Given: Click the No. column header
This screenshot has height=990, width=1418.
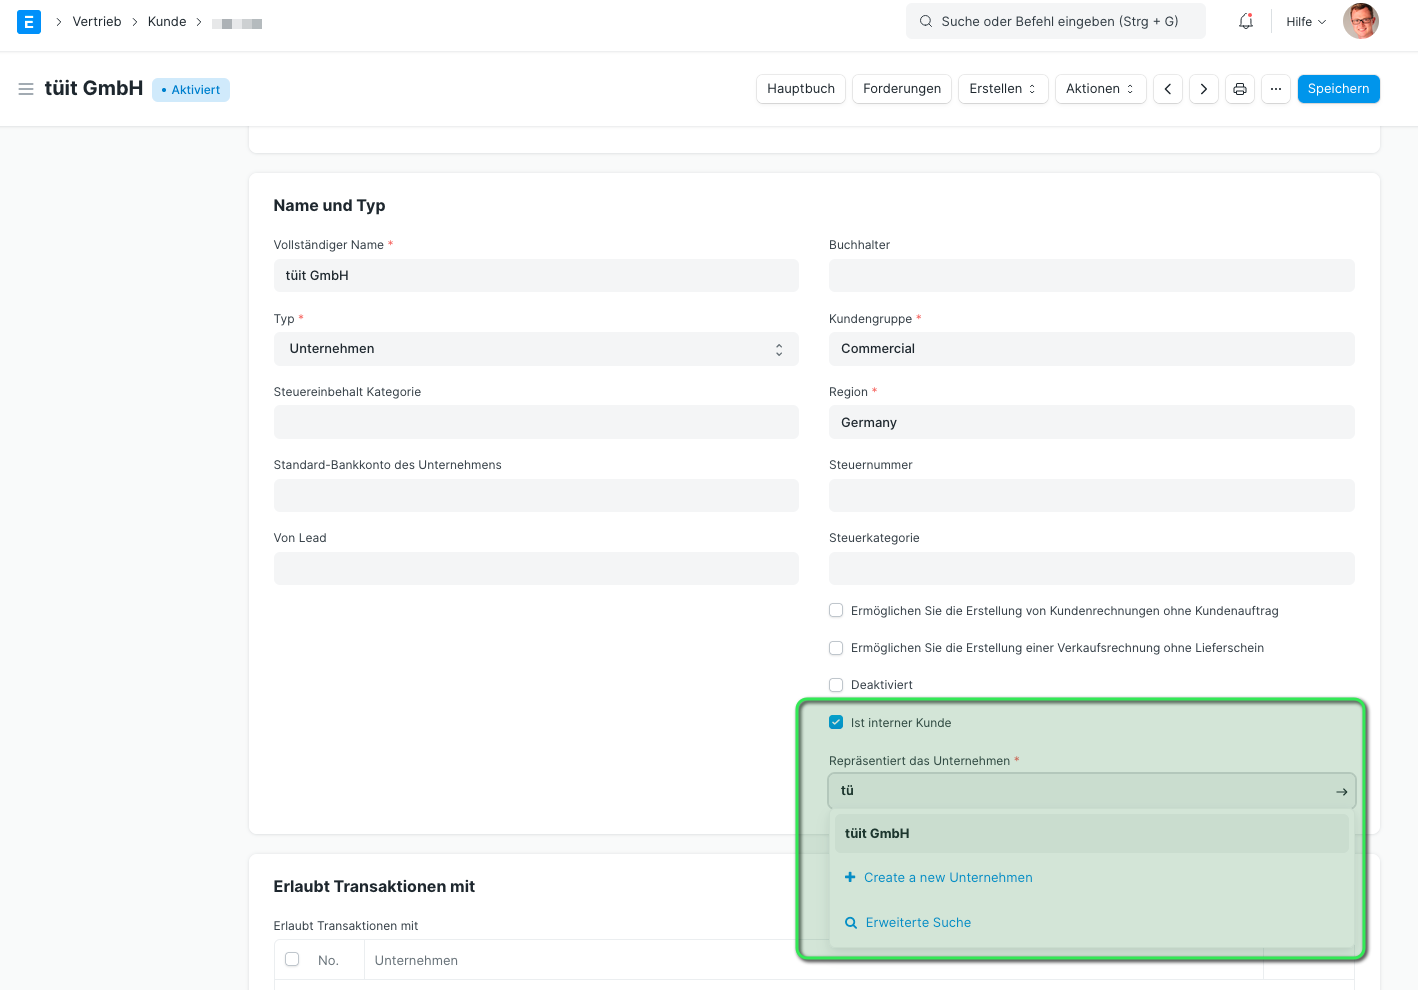Looking at the screenshot, I should point(328,960).
